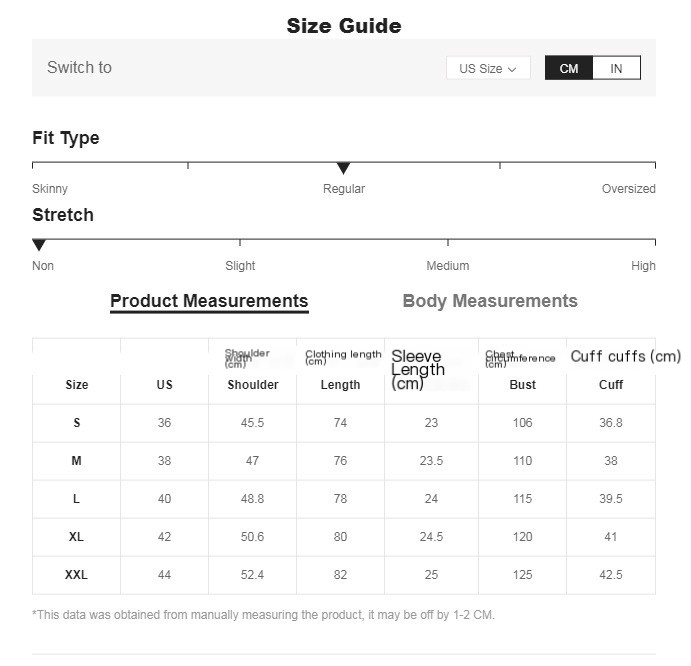Click the Stretch scale triangle marker
Viewport: 691px width, 666px height.
(x=39, y=245)
